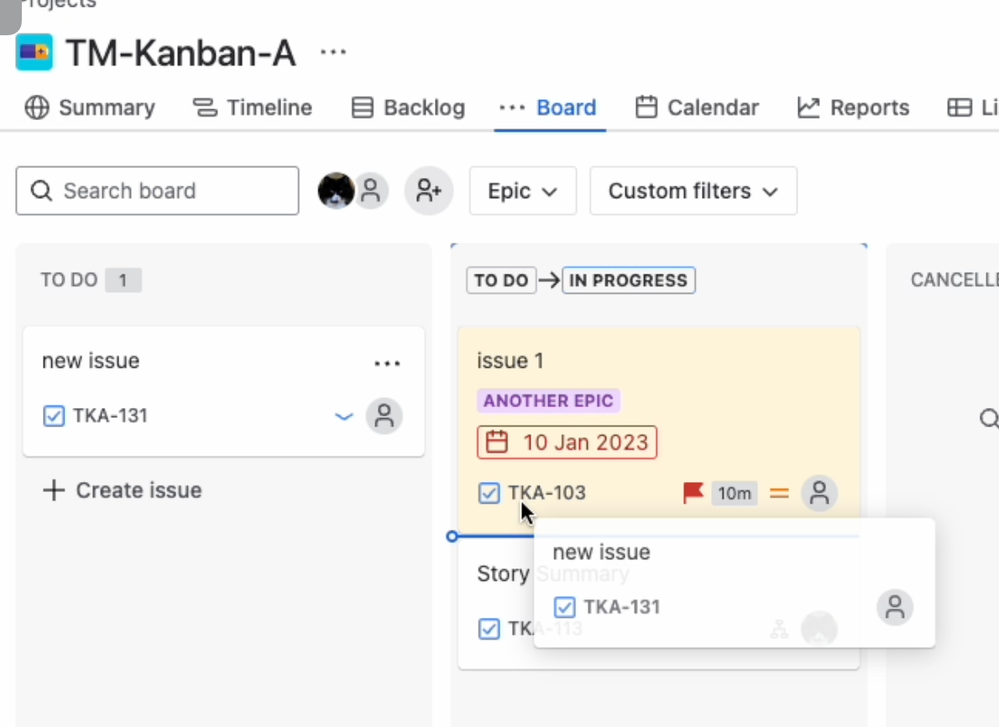Click the globe icon beside Summary
This screenshot has height=727, width=999.
37,108
